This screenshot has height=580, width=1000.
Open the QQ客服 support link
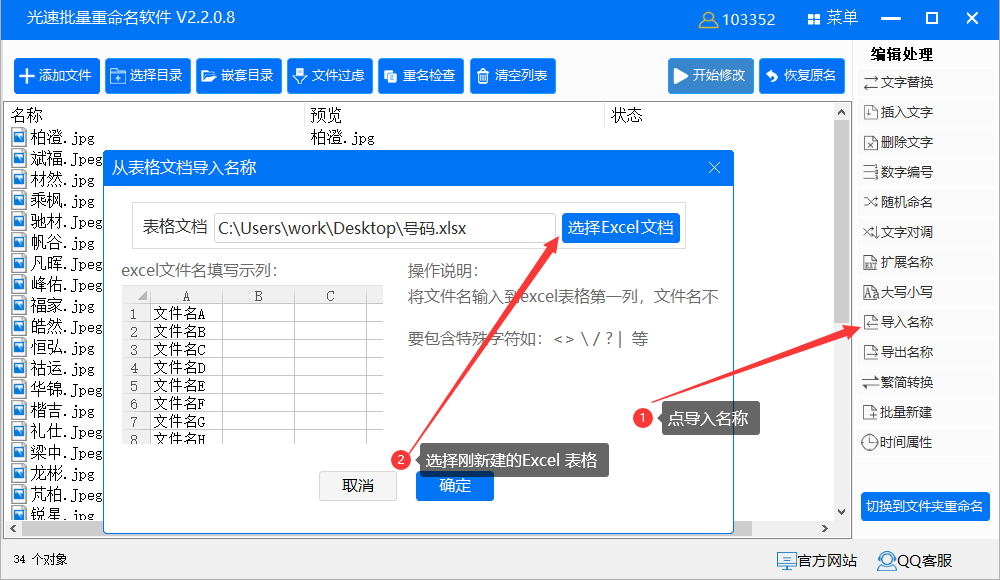point(915,561)
